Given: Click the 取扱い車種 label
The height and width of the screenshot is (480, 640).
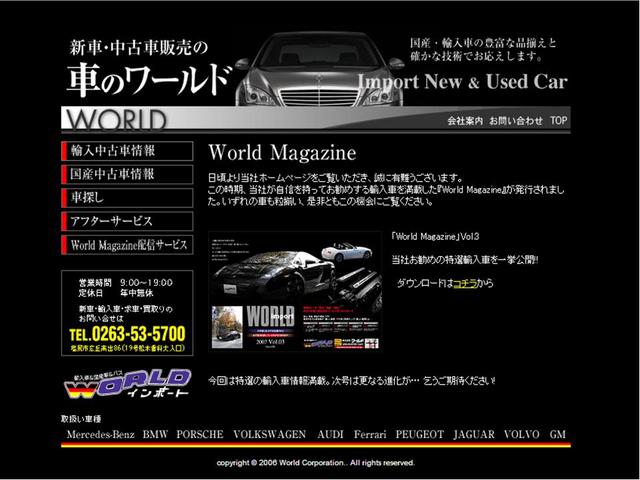Looking at the screenshot, I should [x=81, y=419].
